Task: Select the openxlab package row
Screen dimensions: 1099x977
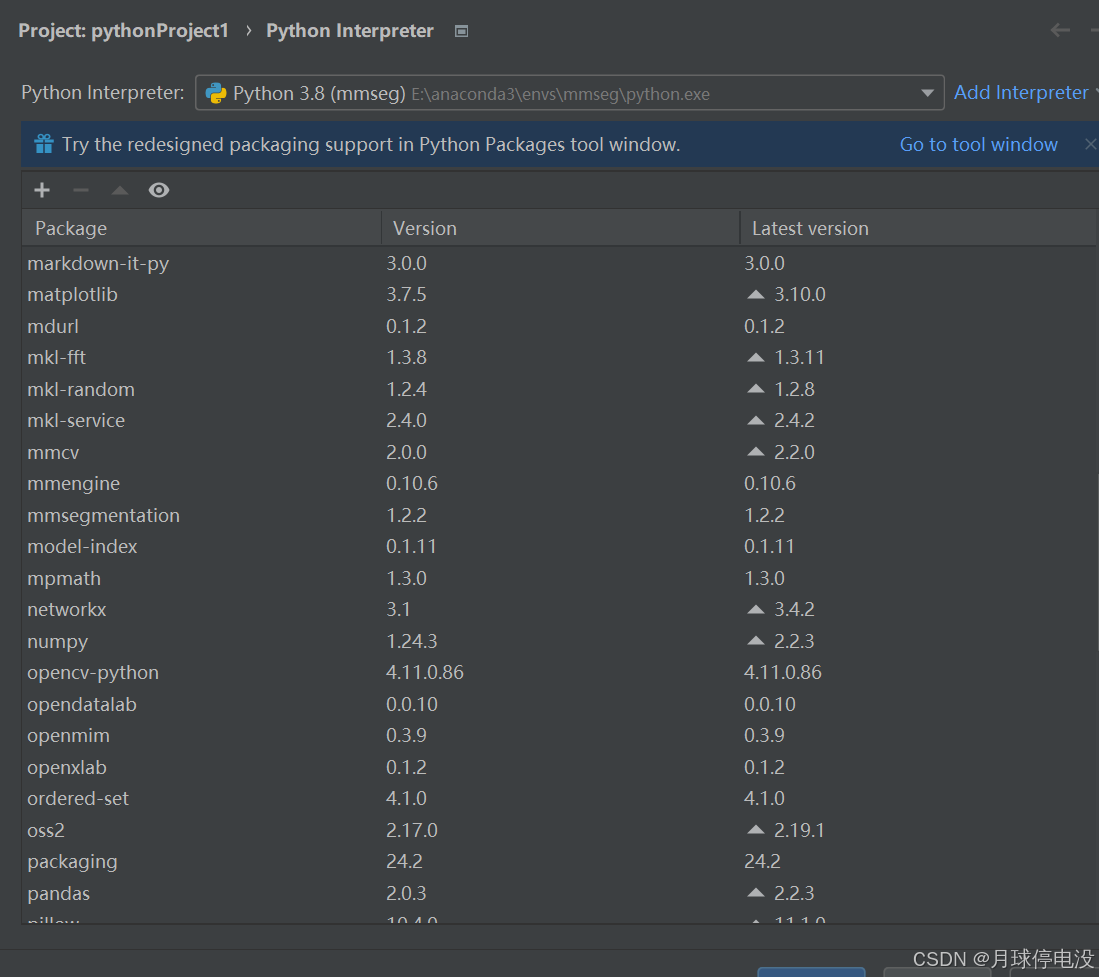Action: tap(559, 767)
